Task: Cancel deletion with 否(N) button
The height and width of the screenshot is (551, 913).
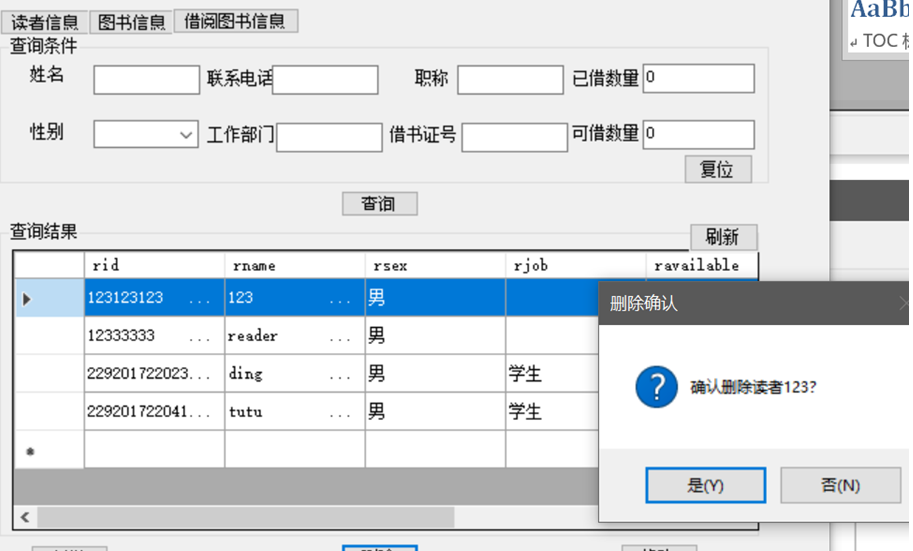Action: [x=840, y=485]
